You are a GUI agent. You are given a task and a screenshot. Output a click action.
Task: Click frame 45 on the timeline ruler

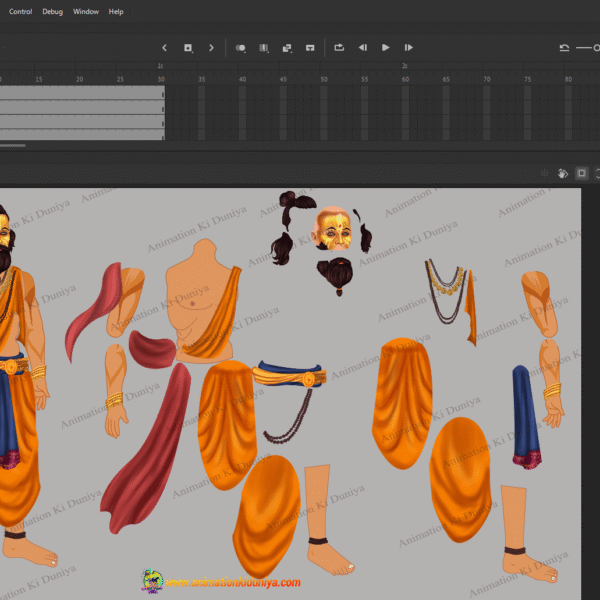point(283,79)
